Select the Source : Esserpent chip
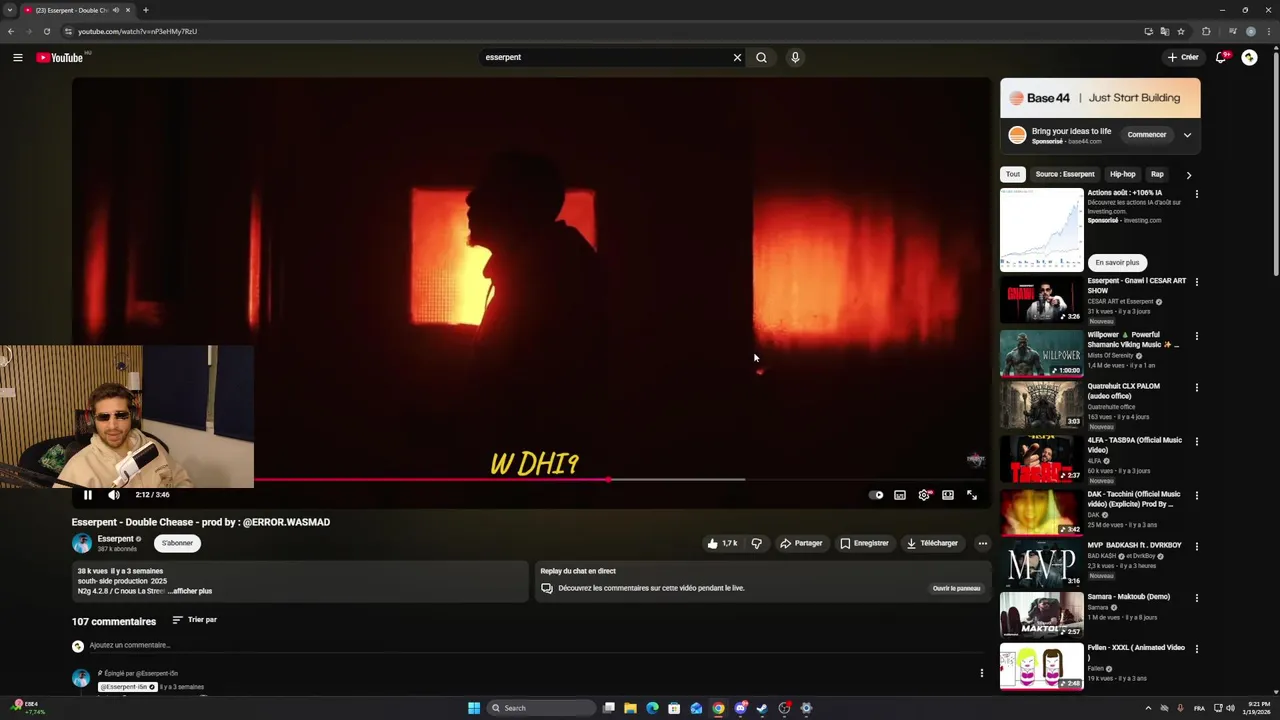 (x=1065, y=174)
